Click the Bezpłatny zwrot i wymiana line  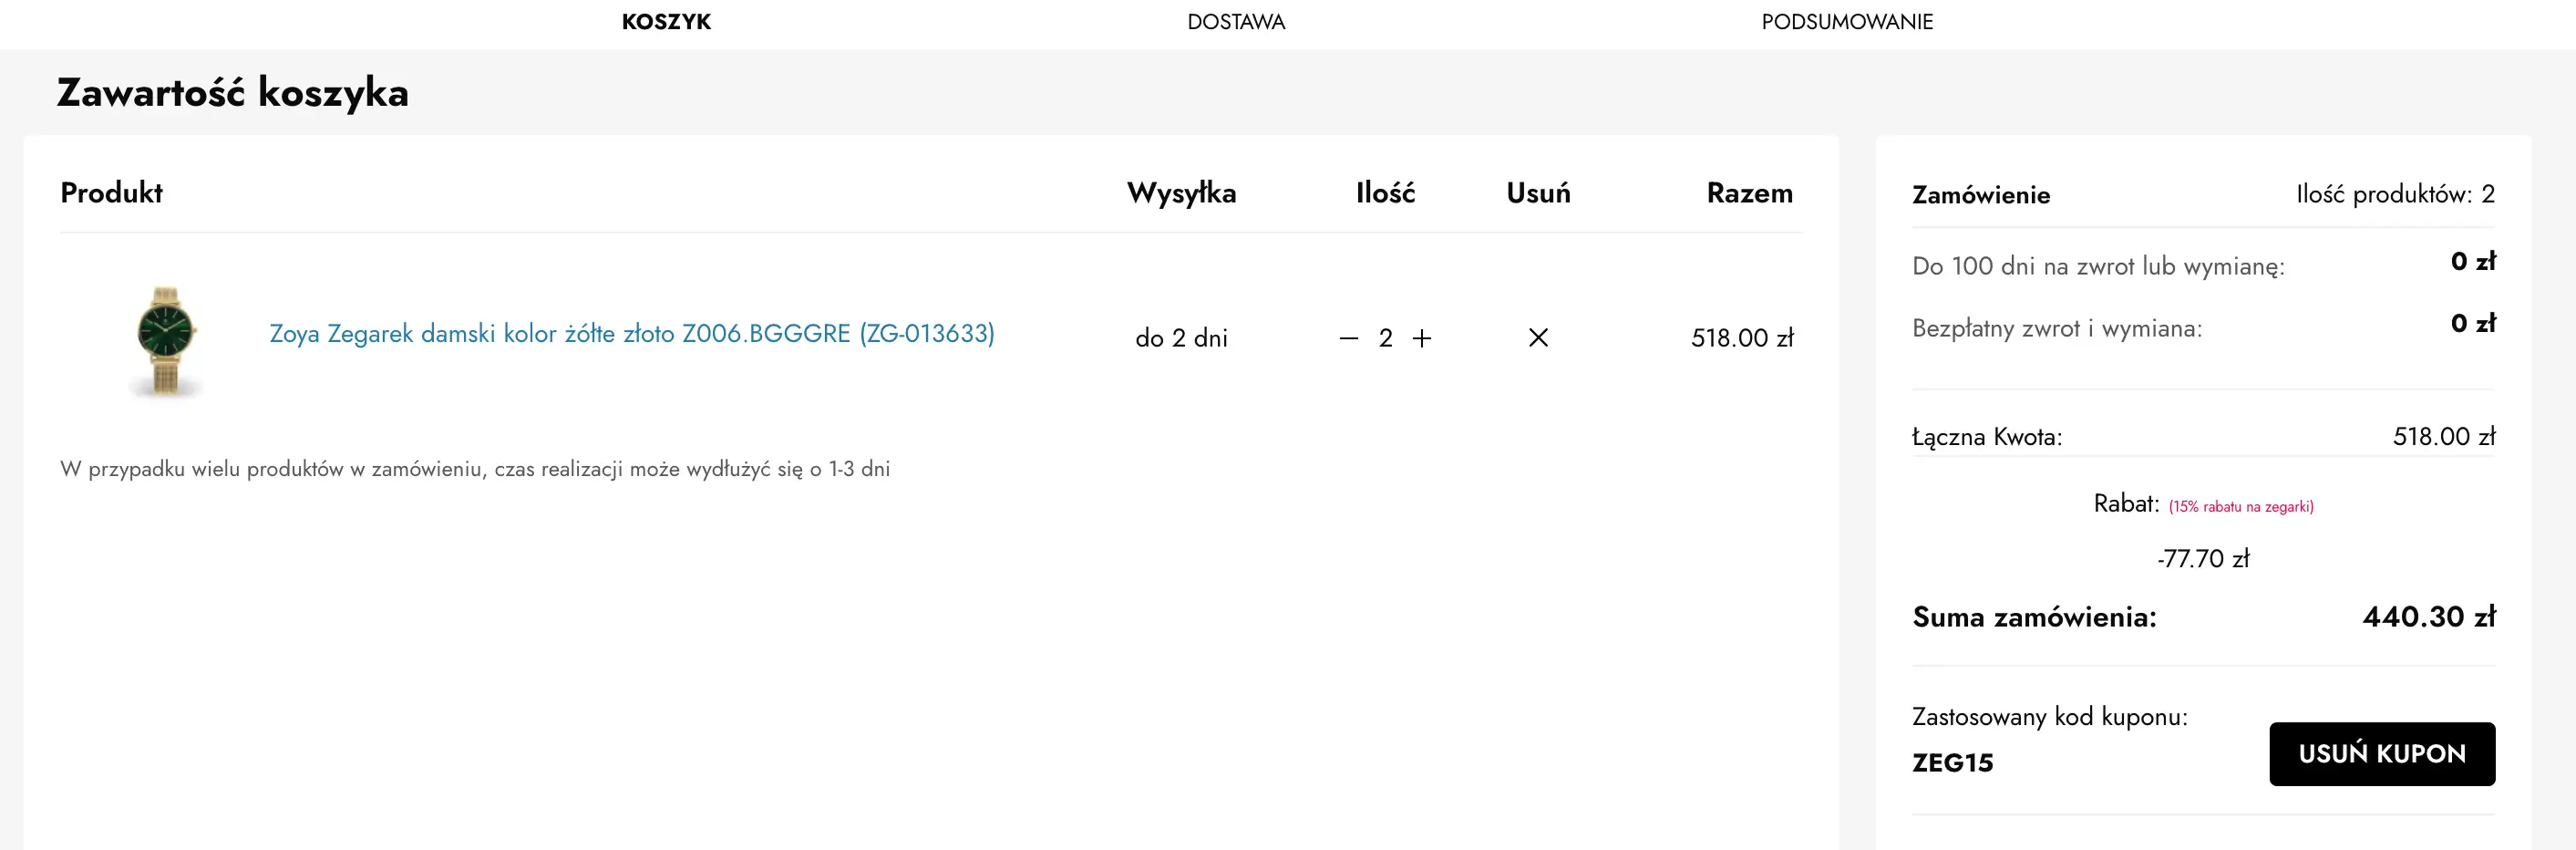tap(2057, 329)
